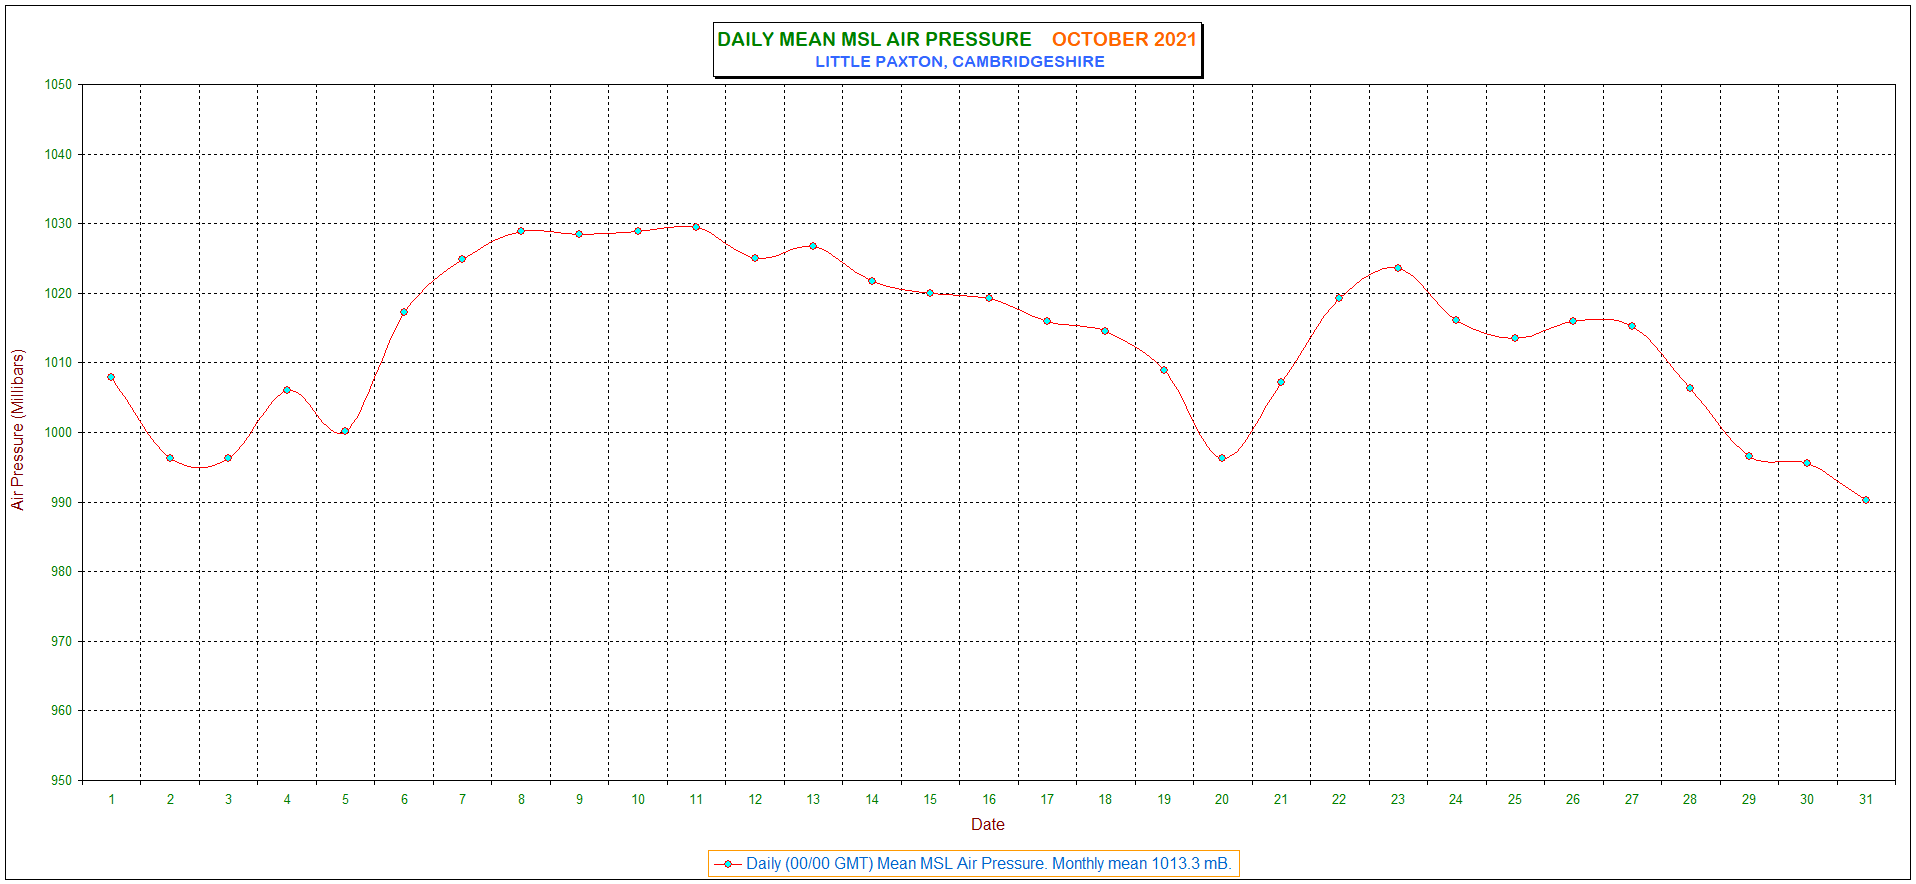
Task: Click the y-axis value 1020
Action: (58, 294)
